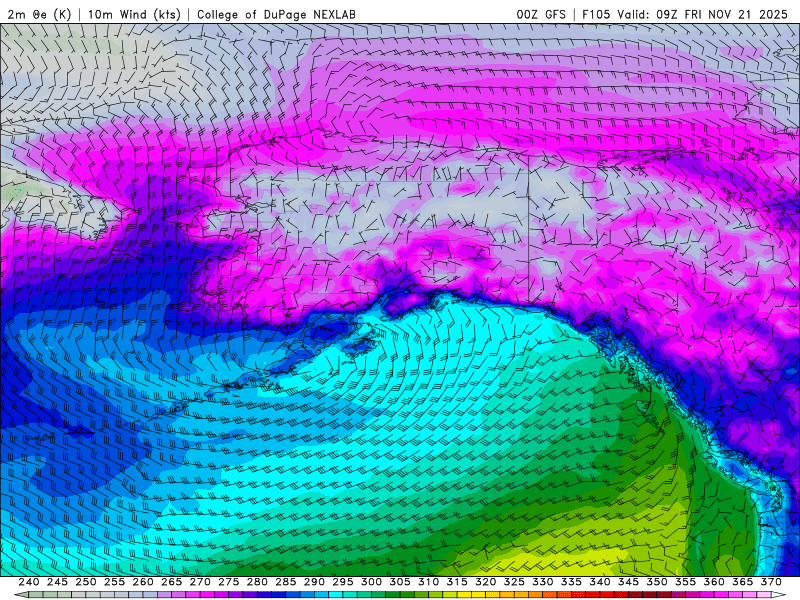This screenshot has width=800, height=600.
Task: Click the 275 colorbar label
Action: tap(228, 582)
